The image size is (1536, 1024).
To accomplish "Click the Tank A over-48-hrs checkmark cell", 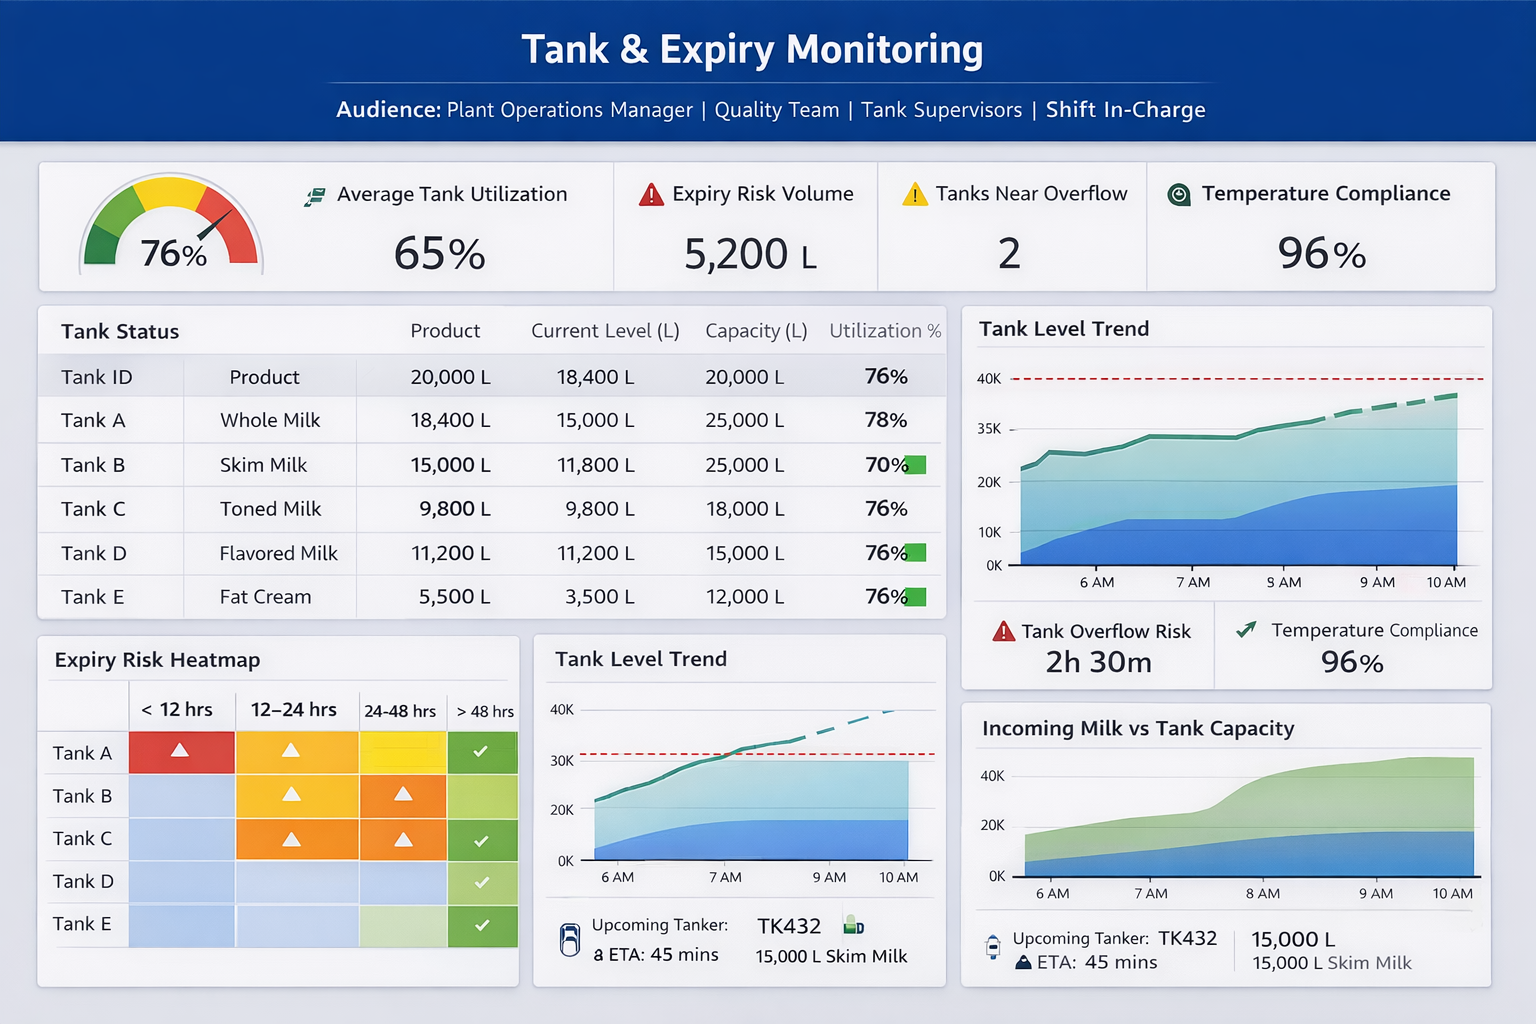I will tap(481, 752).
